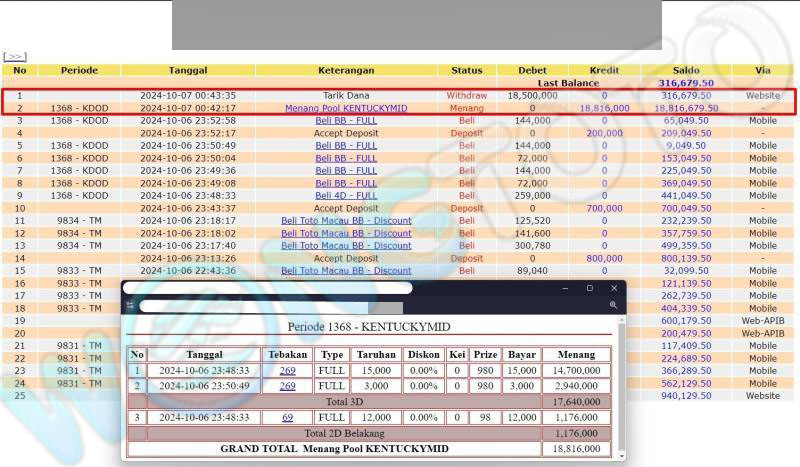The height and width of the screenshot is (467, 800).
Task: Expand the >> link above the table
Action: click(14, 57)
